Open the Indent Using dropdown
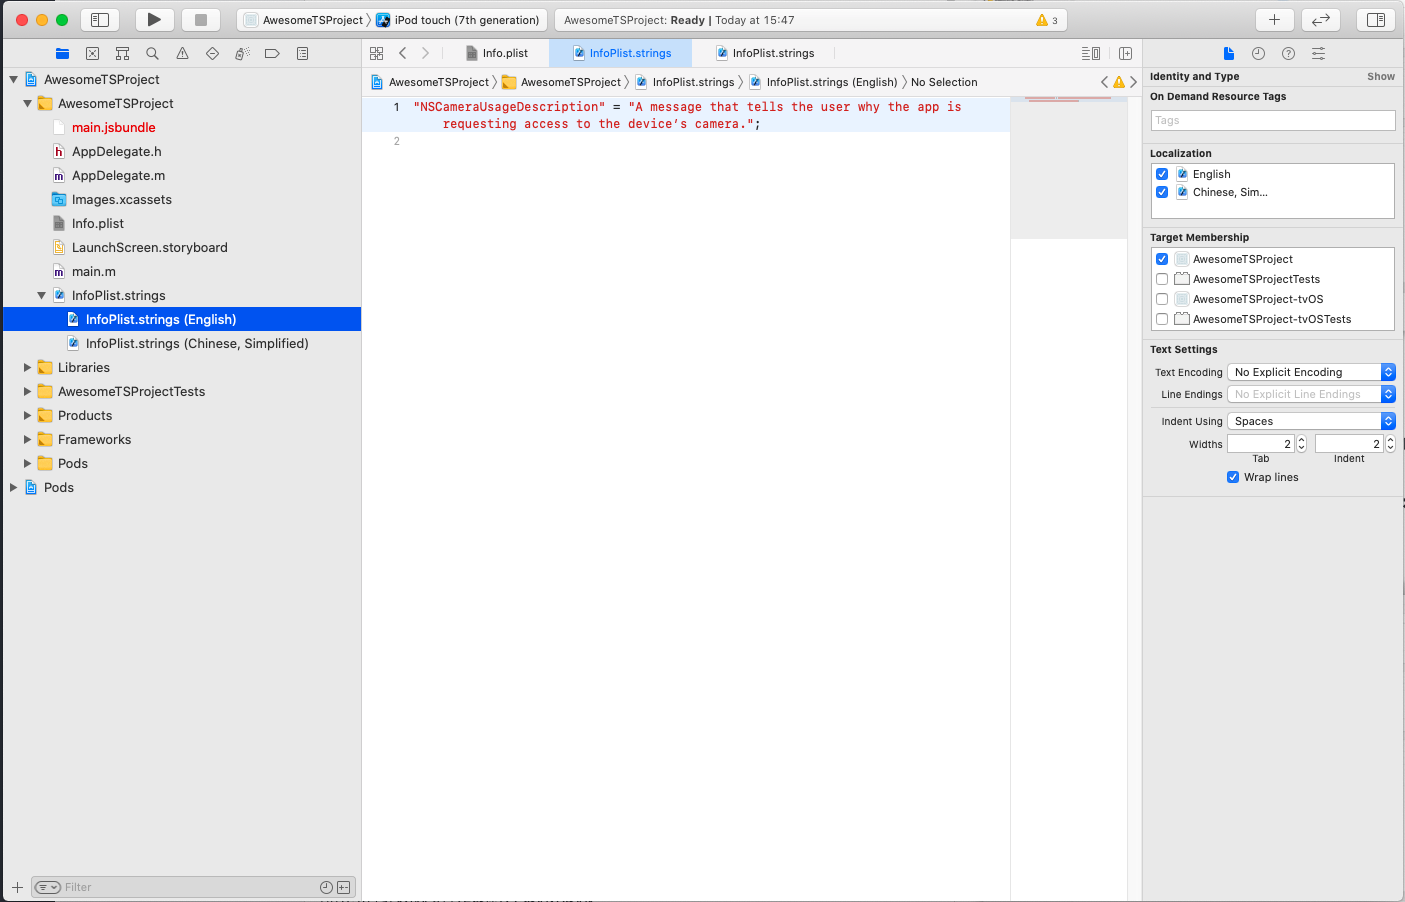1405x902 pixels. (1311, 421)
